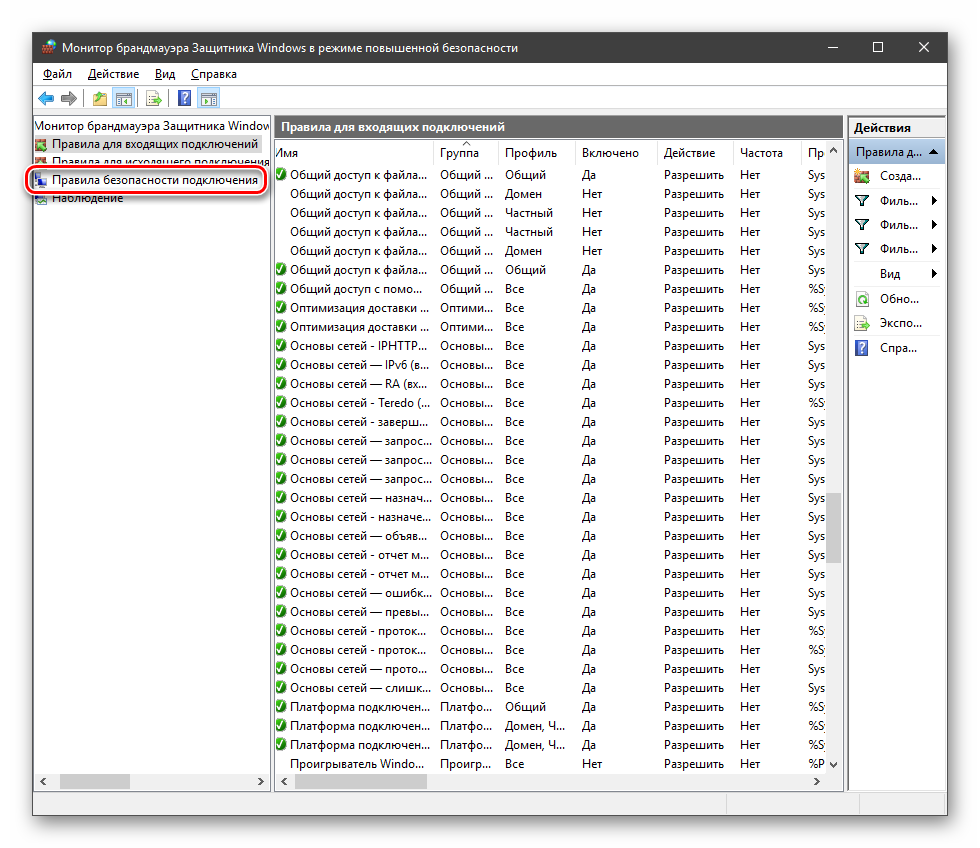Toggle the console tree pane toolbar icon
Screen dimensions: 980x848
tap(124, 98)
